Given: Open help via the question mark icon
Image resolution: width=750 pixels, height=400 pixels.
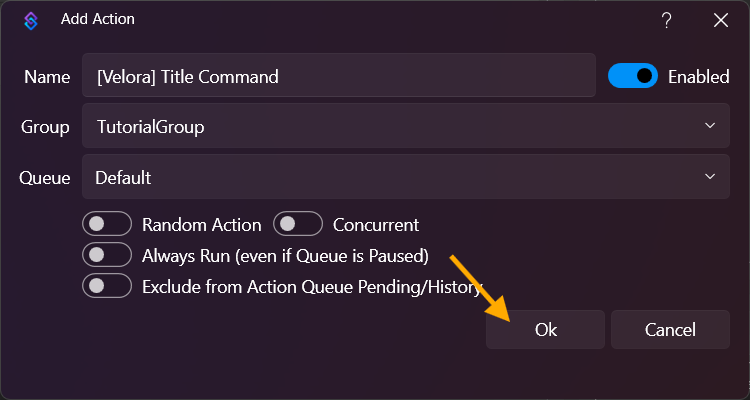Looking at the screenshot, I should [667, 19].
